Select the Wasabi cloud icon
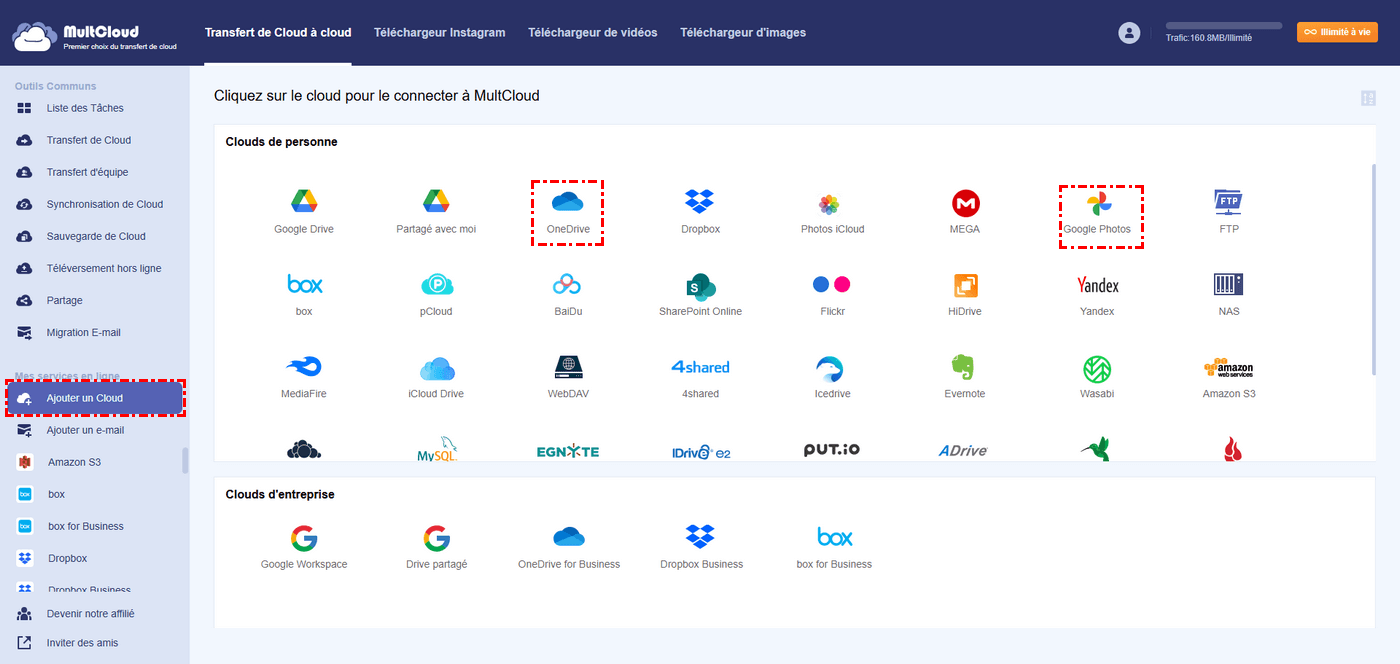The image size is (1400, 664). point(1097,368)
